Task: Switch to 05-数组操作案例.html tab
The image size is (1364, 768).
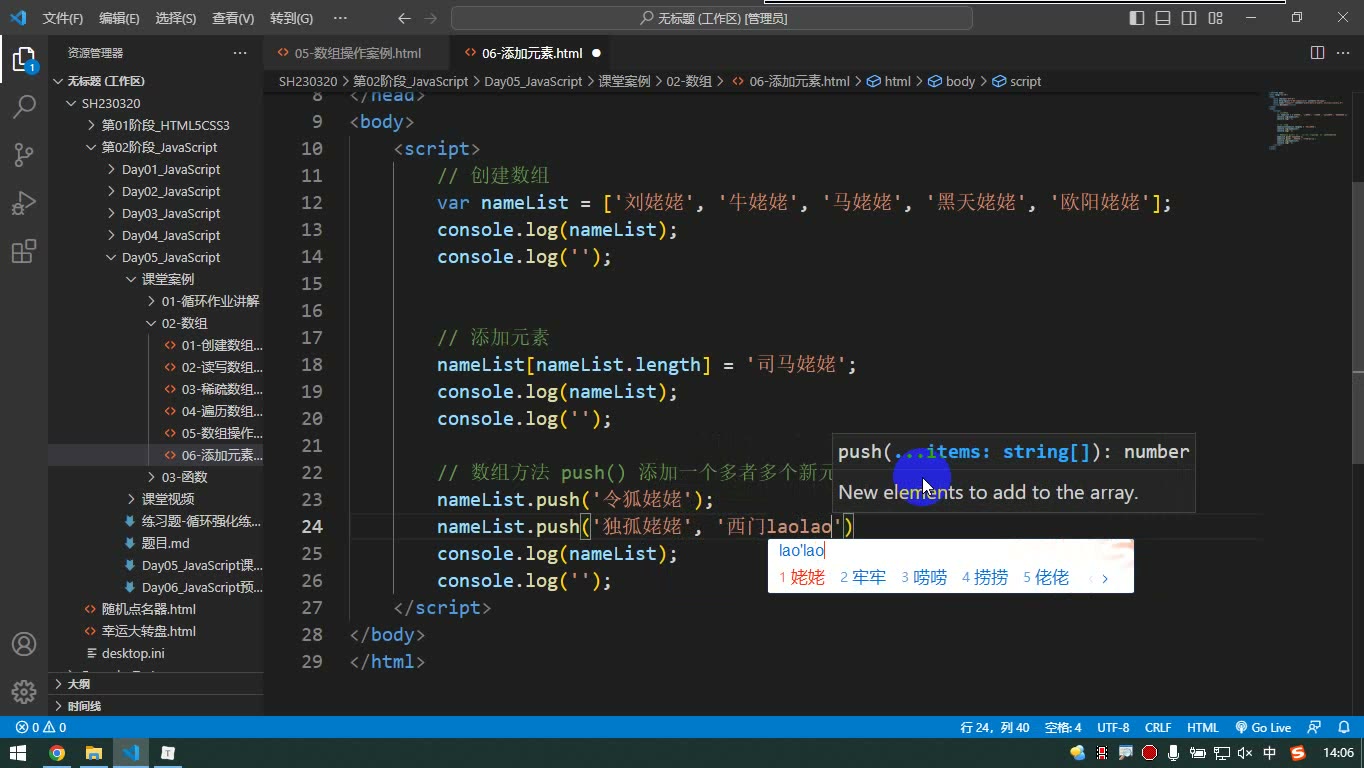Action: 357,53
